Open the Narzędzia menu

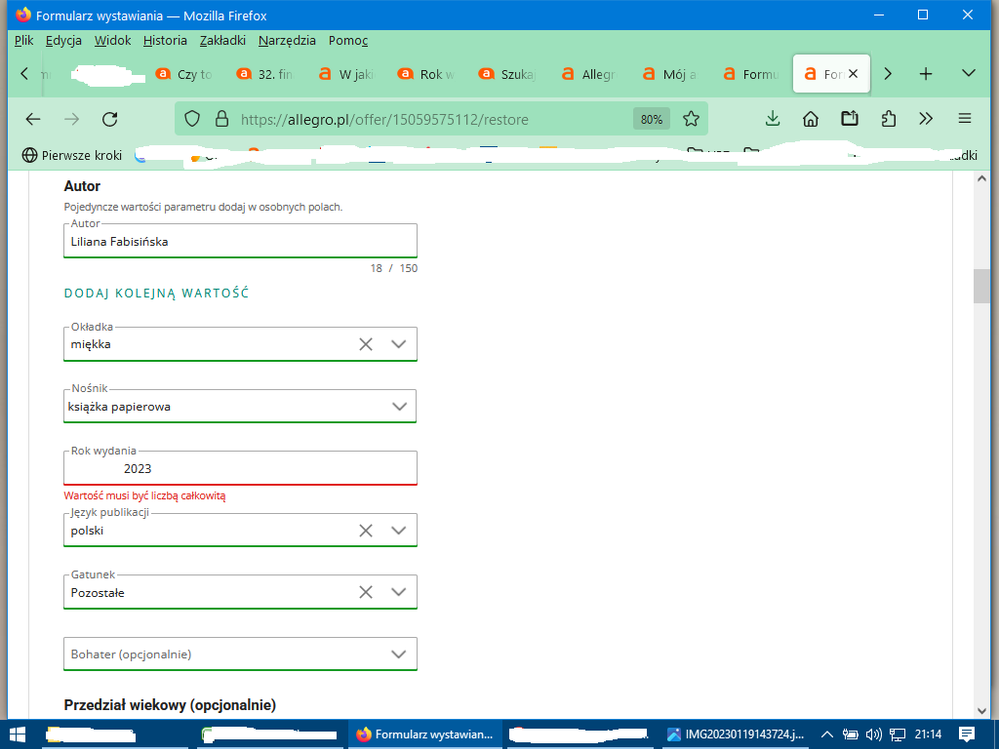287,40
